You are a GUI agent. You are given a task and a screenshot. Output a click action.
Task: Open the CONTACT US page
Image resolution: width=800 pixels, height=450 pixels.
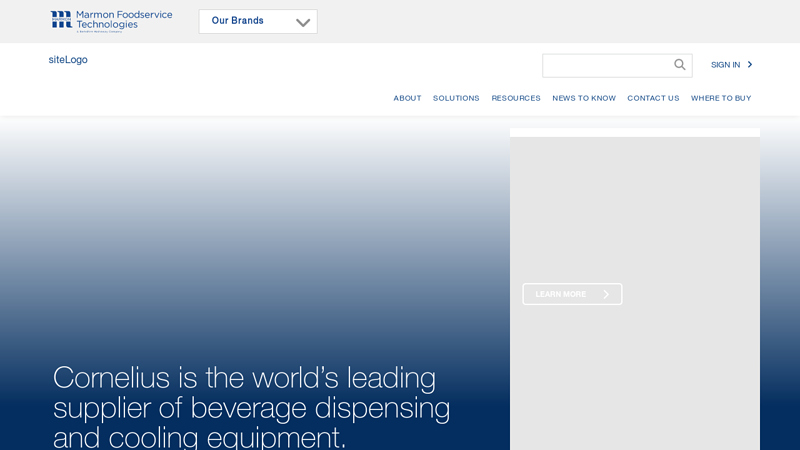click(653, 98)
